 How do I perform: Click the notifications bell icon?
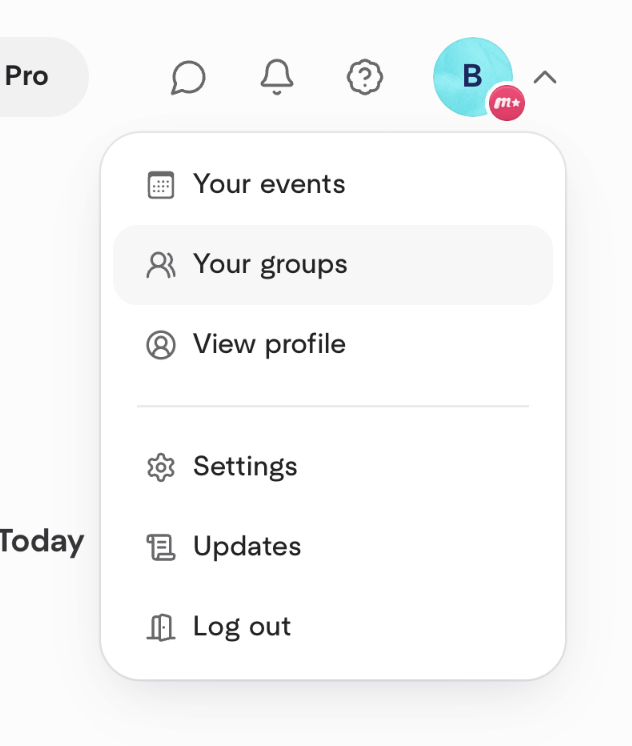pyautogui.click(x=277, y=77)
